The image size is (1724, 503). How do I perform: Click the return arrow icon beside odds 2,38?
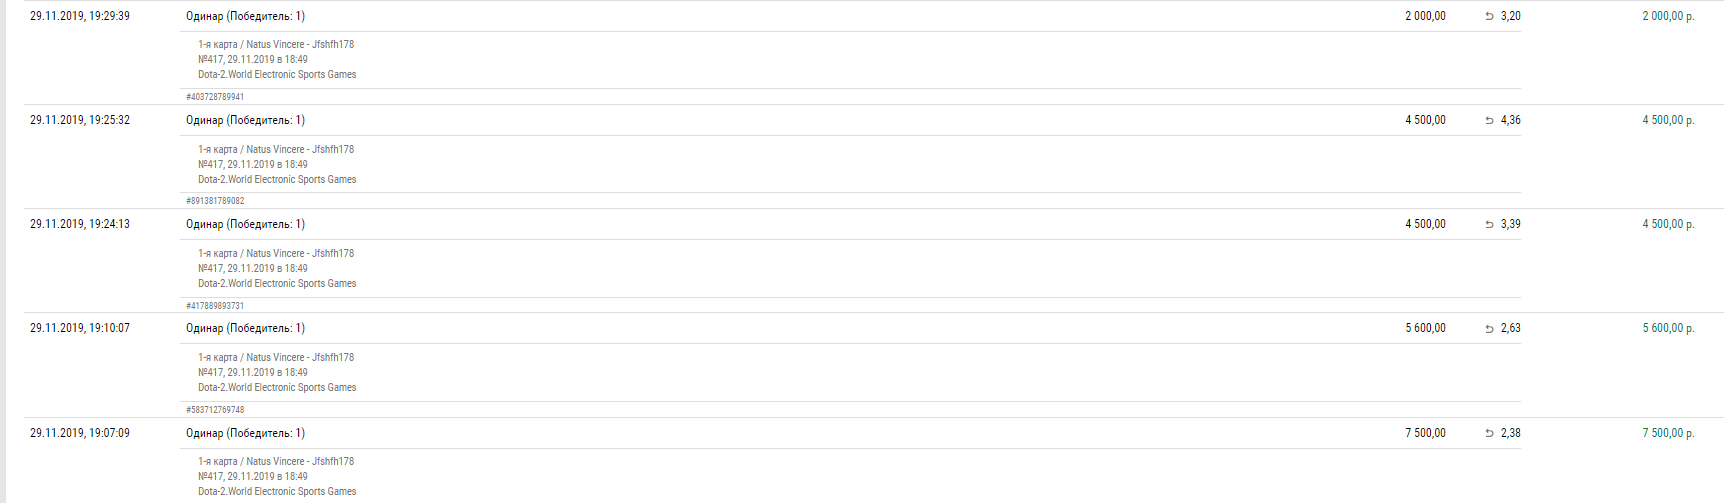(1489, 433)
